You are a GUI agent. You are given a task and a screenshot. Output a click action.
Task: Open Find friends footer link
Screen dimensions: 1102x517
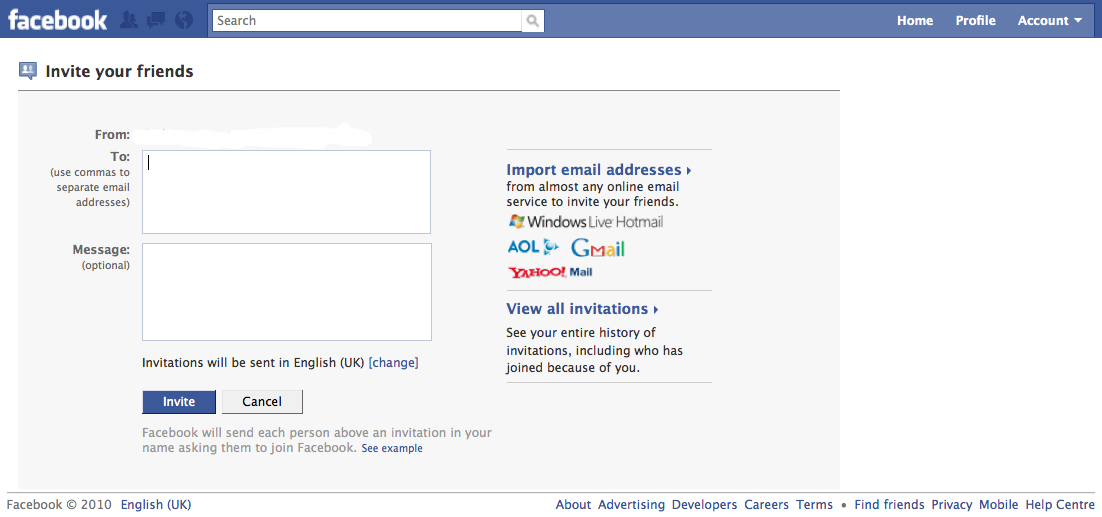[x=889, y=504]
